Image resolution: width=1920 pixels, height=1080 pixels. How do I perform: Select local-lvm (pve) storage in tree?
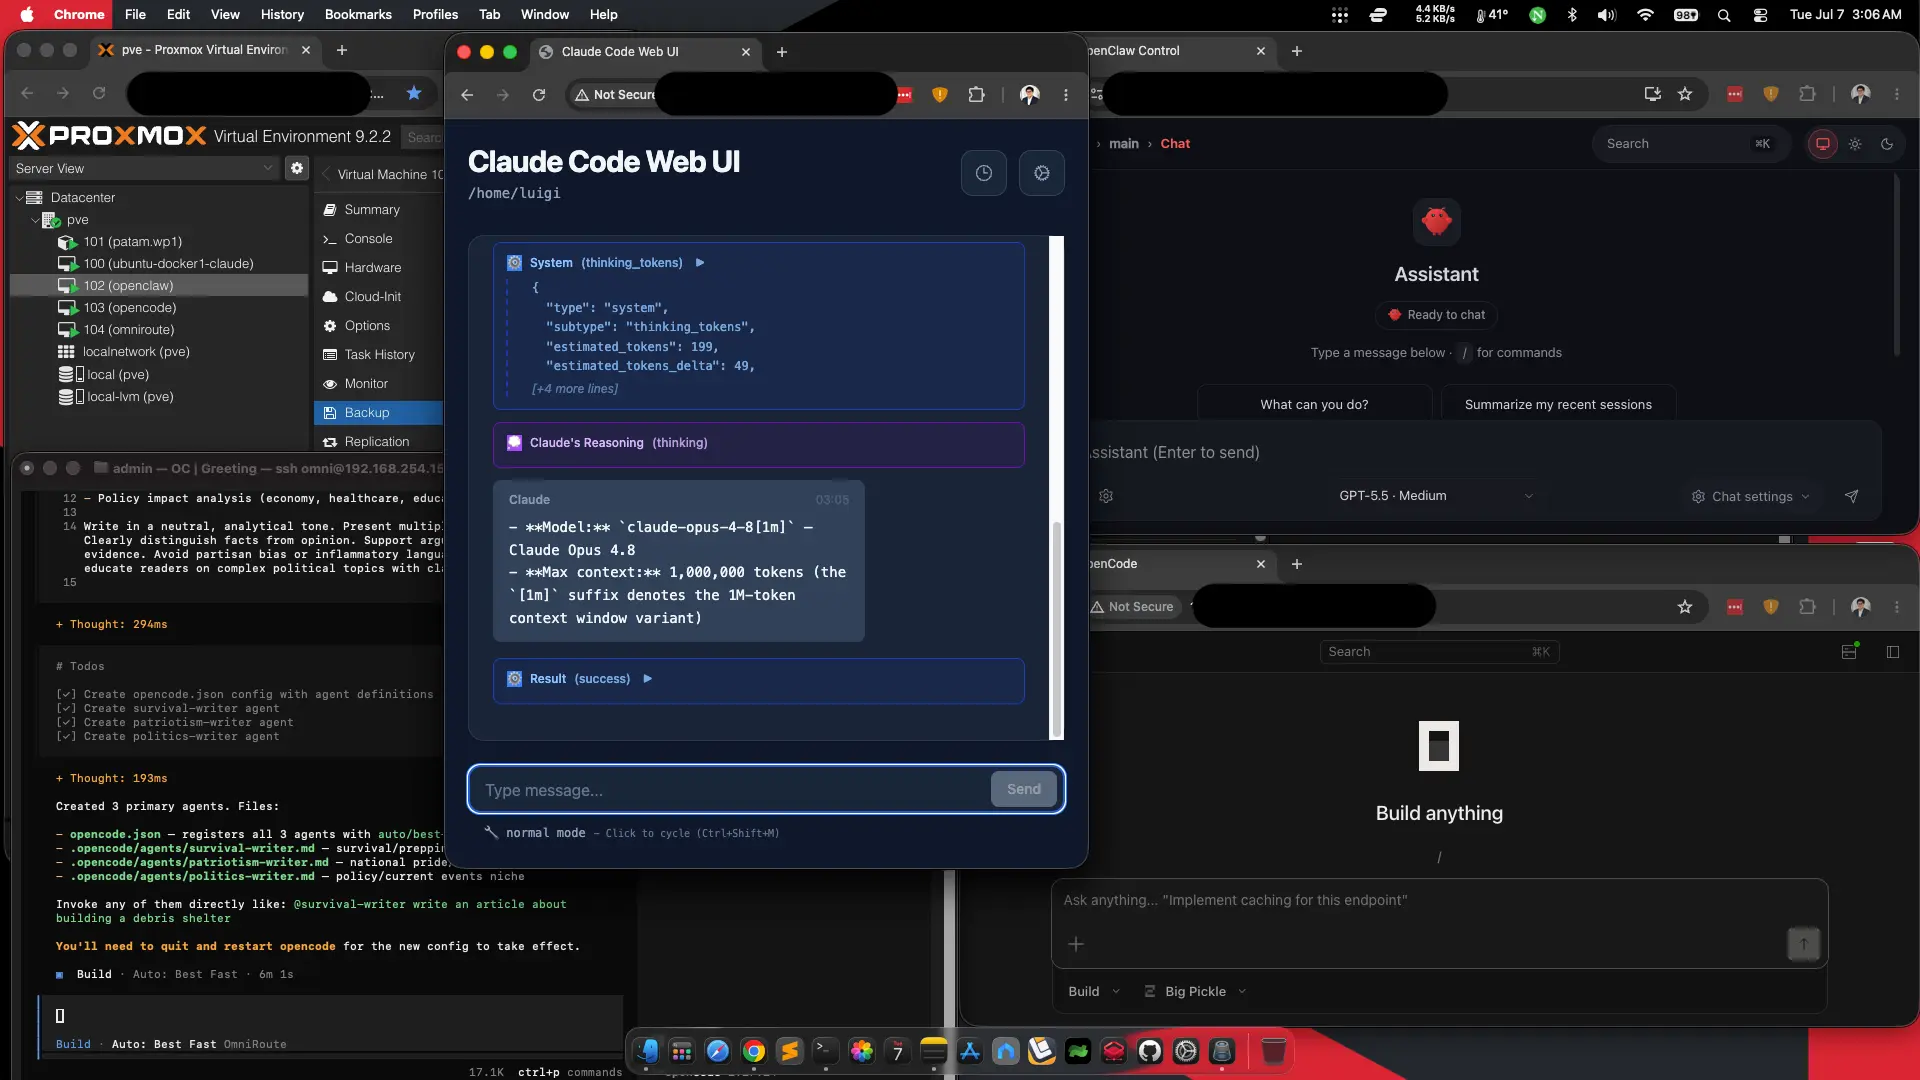coord(130,397)
